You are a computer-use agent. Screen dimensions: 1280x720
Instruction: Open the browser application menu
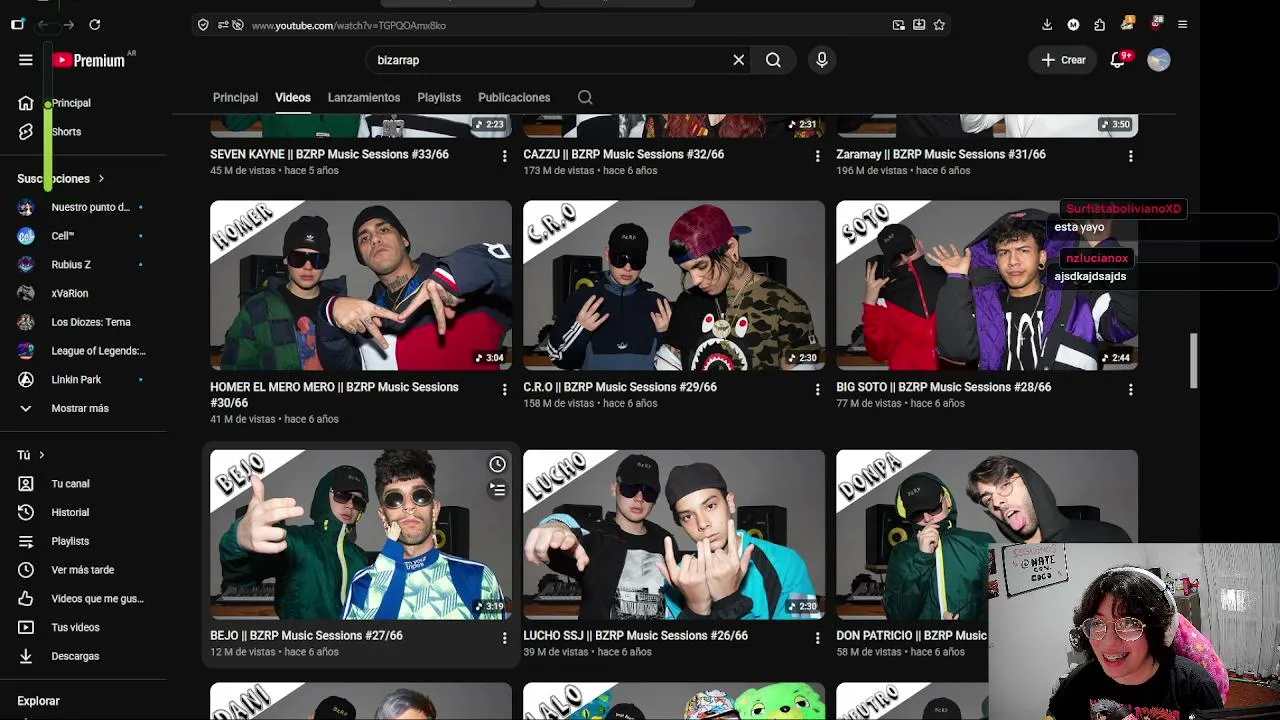(x=1182, y=25)
